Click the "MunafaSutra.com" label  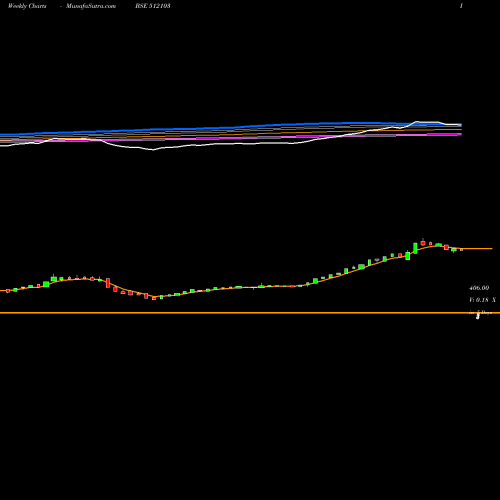[x=91, y=6]
